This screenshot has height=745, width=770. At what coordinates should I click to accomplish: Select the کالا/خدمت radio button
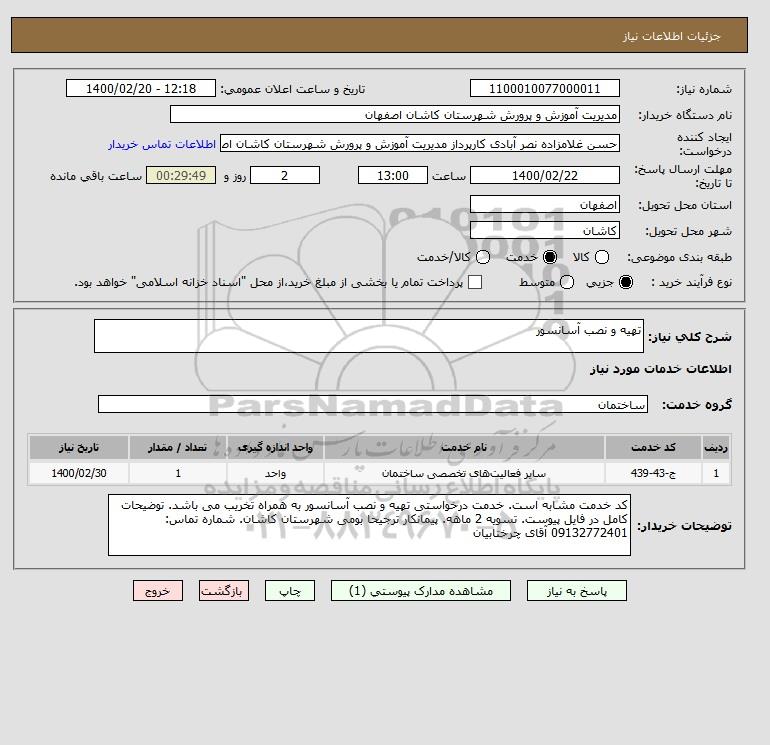tap(483, 257)
